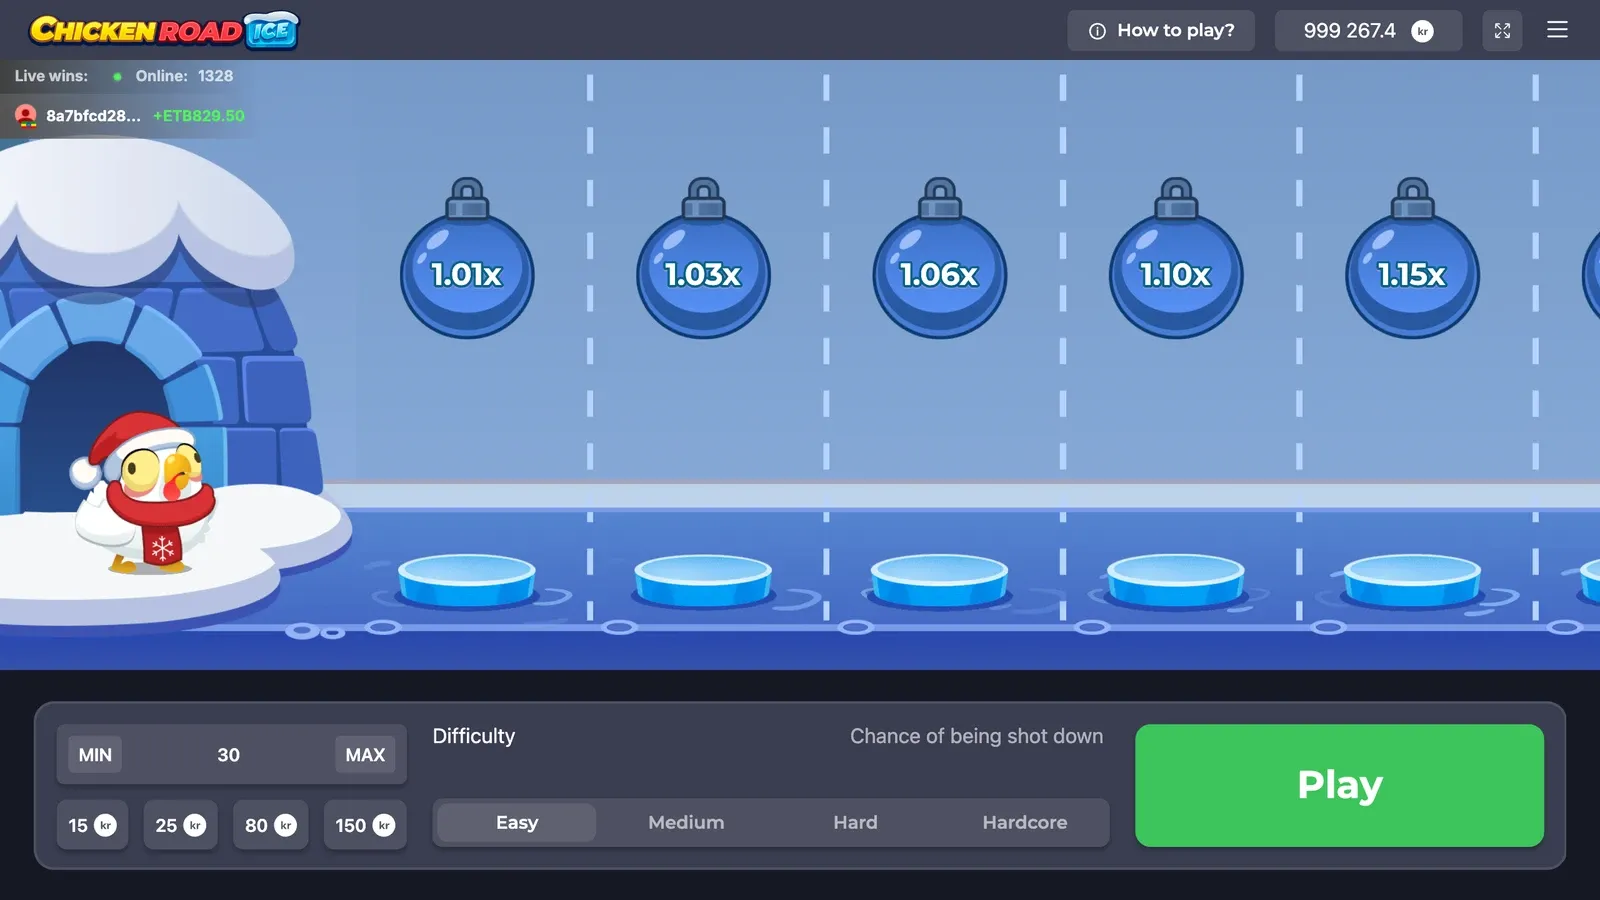Open the hamburger menu icon

[x=1557, y=30]
